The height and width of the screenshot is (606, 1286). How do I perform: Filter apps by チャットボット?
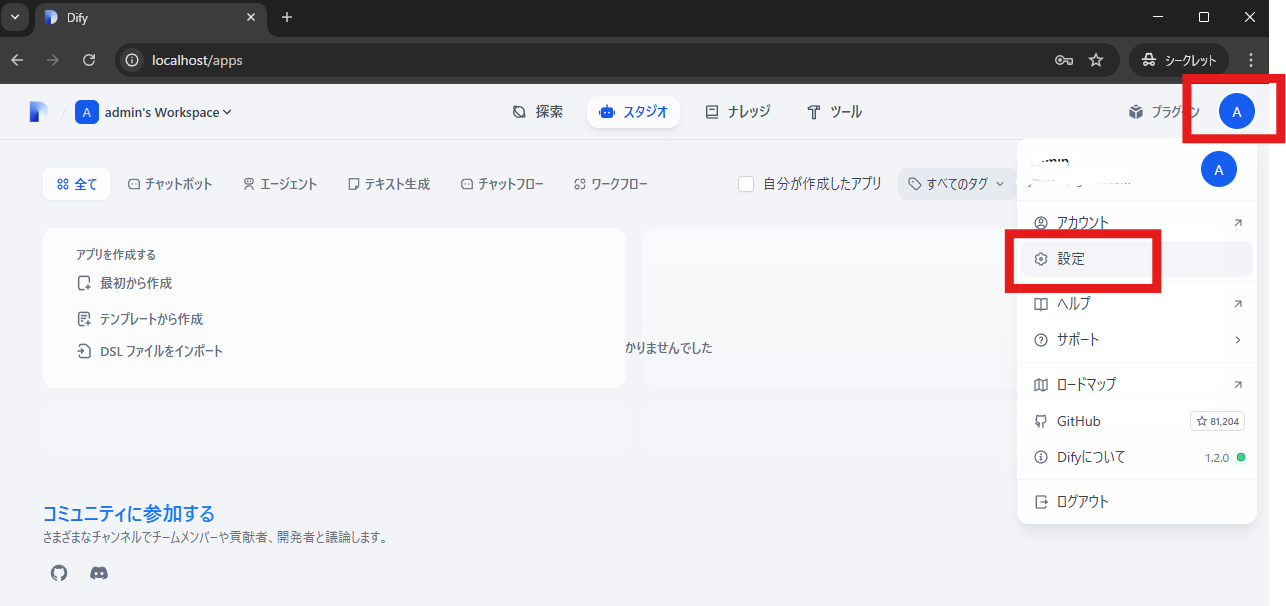170,184
